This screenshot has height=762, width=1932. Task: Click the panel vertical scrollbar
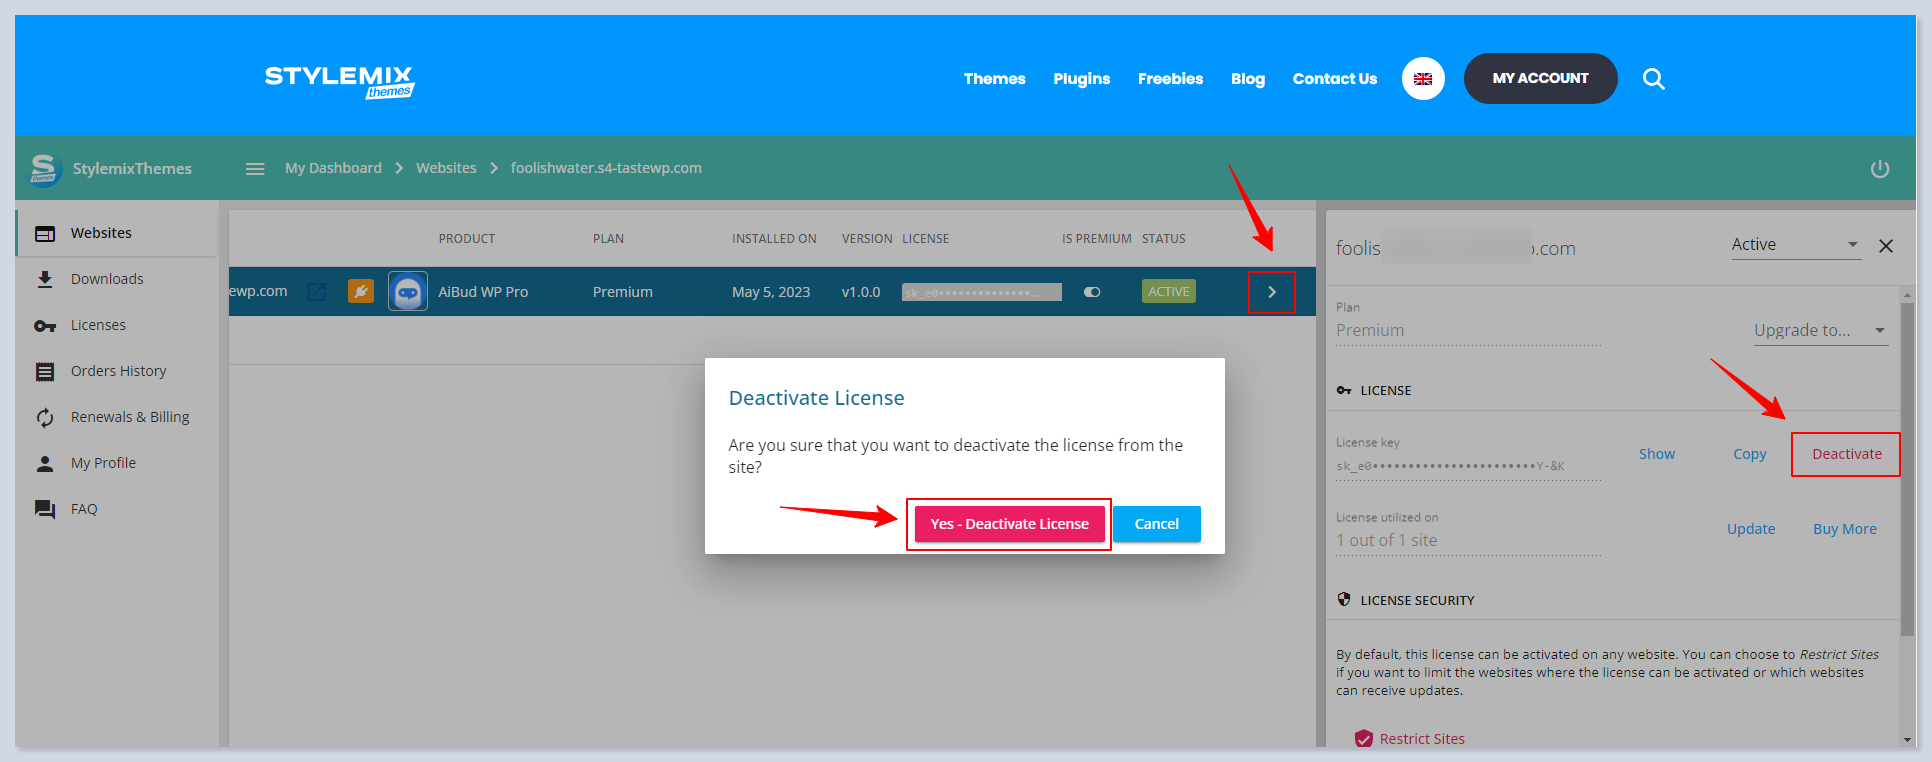coord(1907,470)
